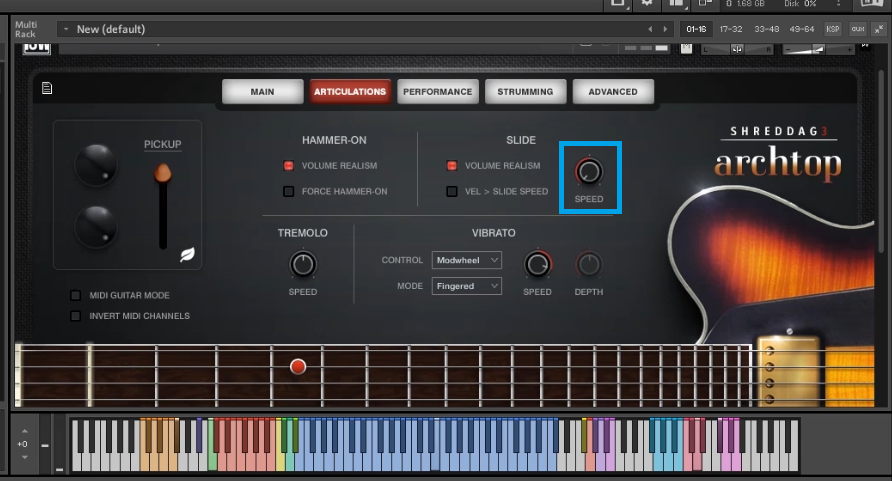Open the New (default) multi preset dropdown arrow

click(x=66, y=29)
